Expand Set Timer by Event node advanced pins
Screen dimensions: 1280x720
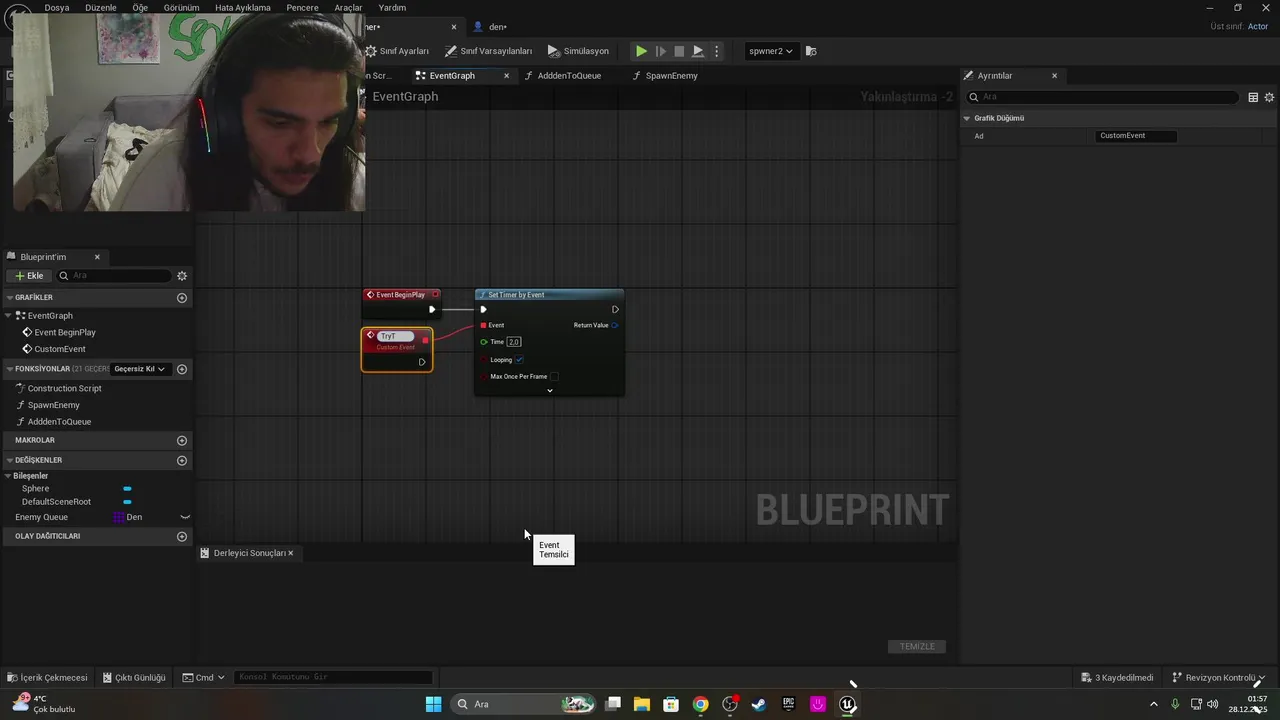click(x=549, y=390)
